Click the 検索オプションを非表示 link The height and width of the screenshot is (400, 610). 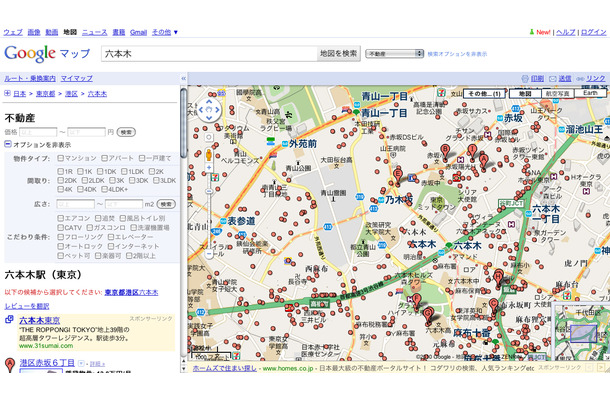click(x=457, y=54)
